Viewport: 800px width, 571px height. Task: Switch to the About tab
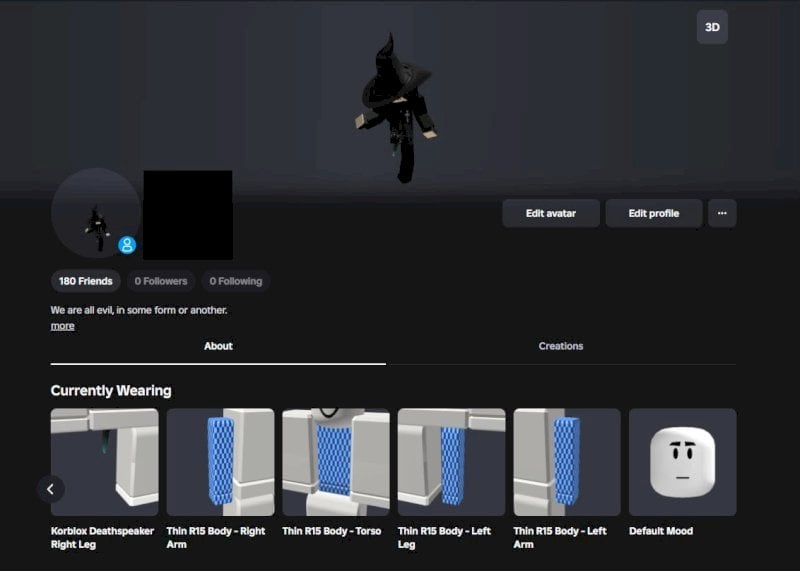coord(218,346)
